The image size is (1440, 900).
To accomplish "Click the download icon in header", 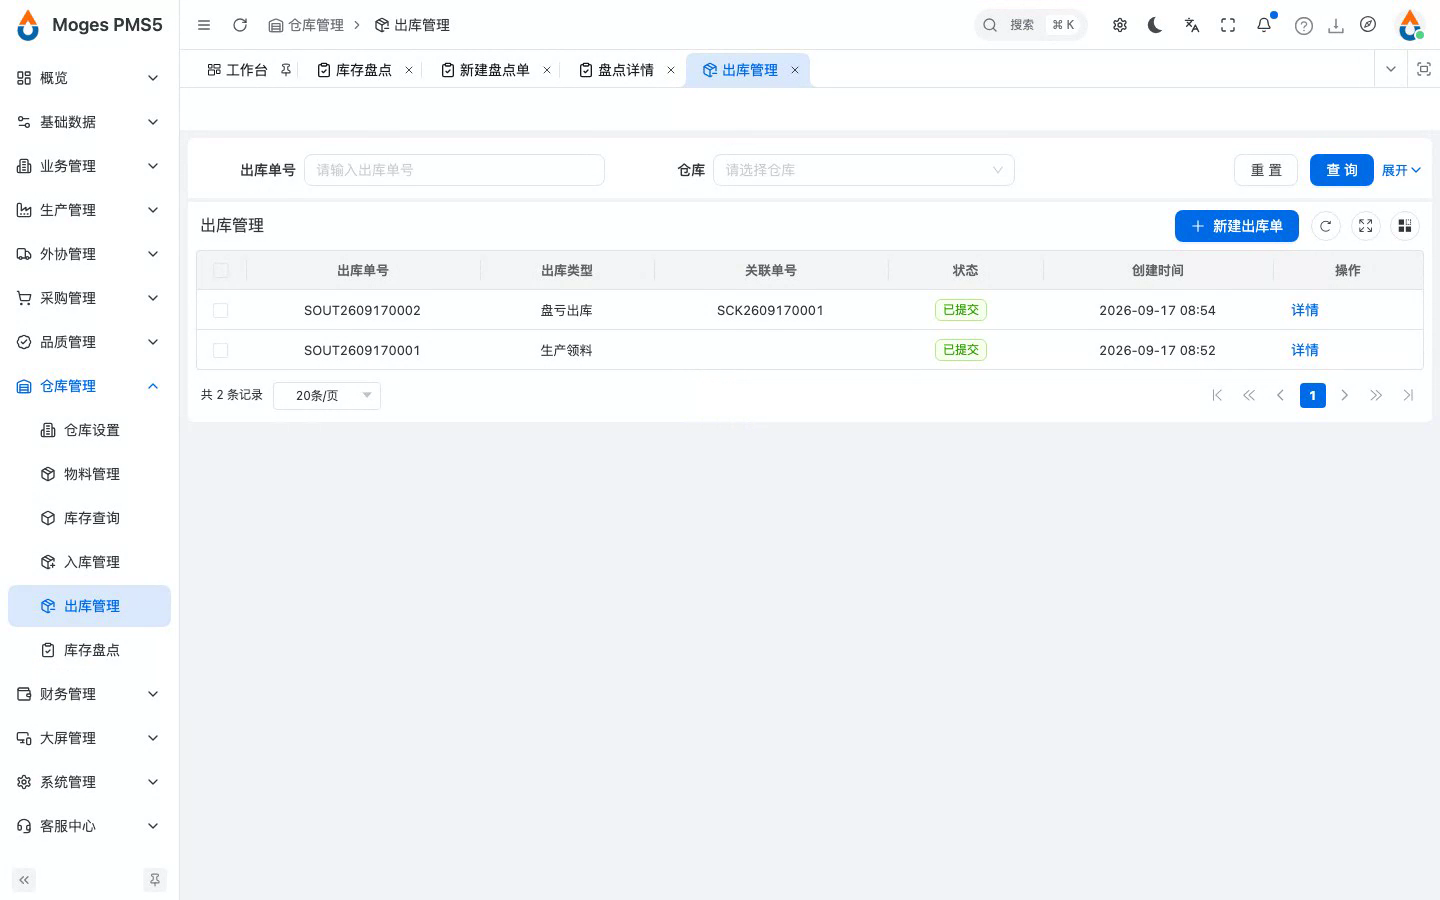I will tap(1335, 26).
